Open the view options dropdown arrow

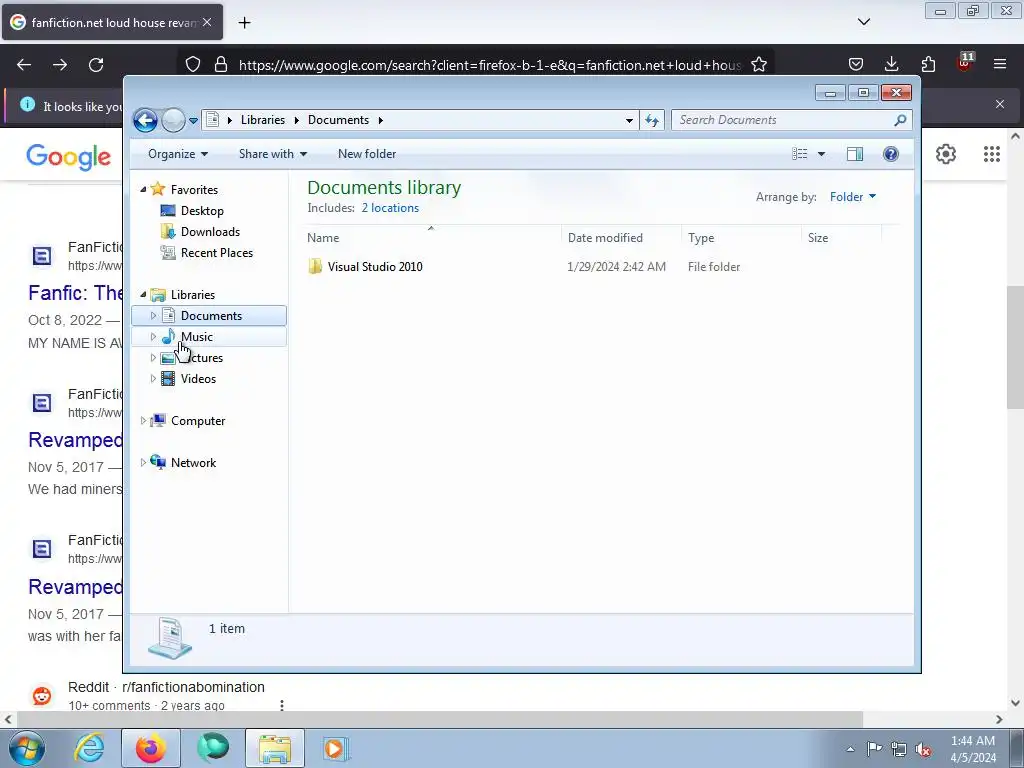tap(822, 154)
